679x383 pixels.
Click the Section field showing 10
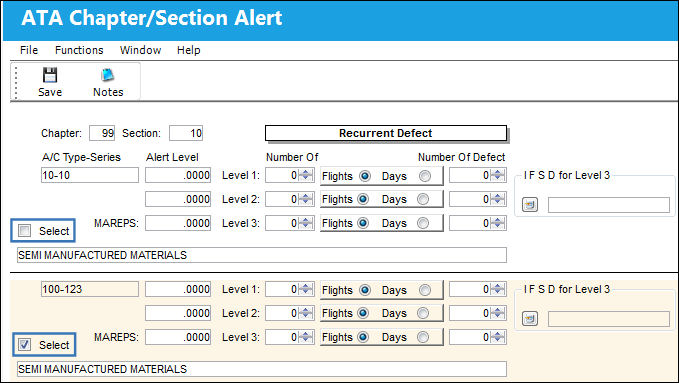(x=186, y=133)
